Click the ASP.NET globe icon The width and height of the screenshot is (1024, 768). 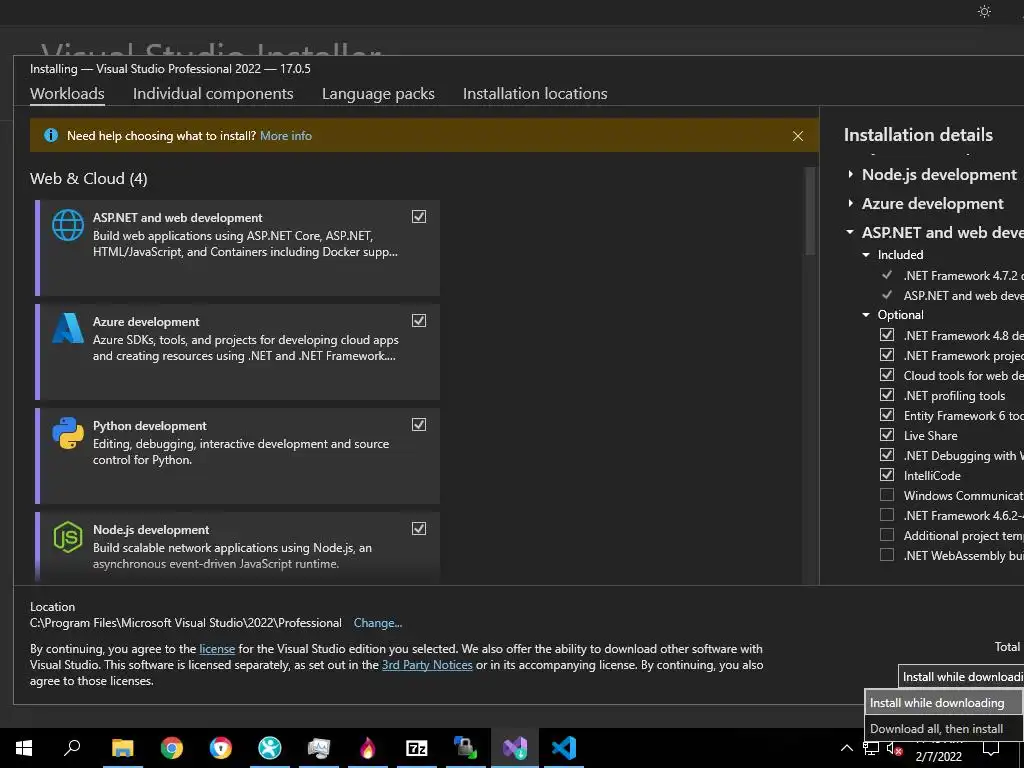pyautogui.click(x=68, y=225)
